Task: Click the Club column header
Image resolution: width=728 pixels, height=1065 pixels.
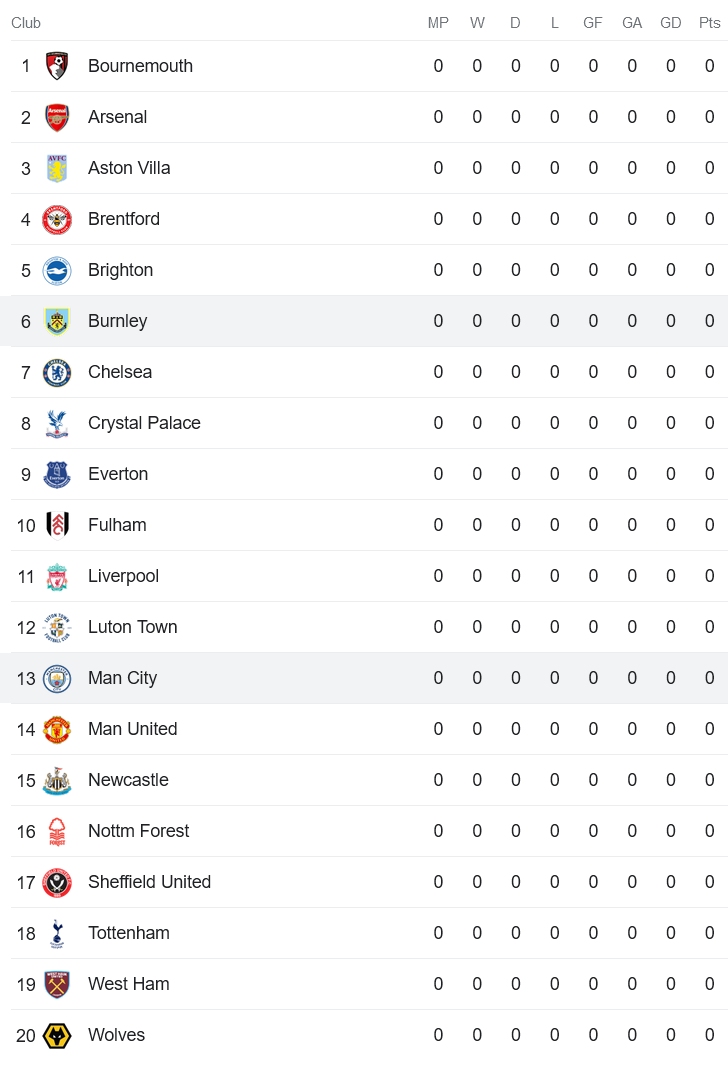Action: [26, 23]
